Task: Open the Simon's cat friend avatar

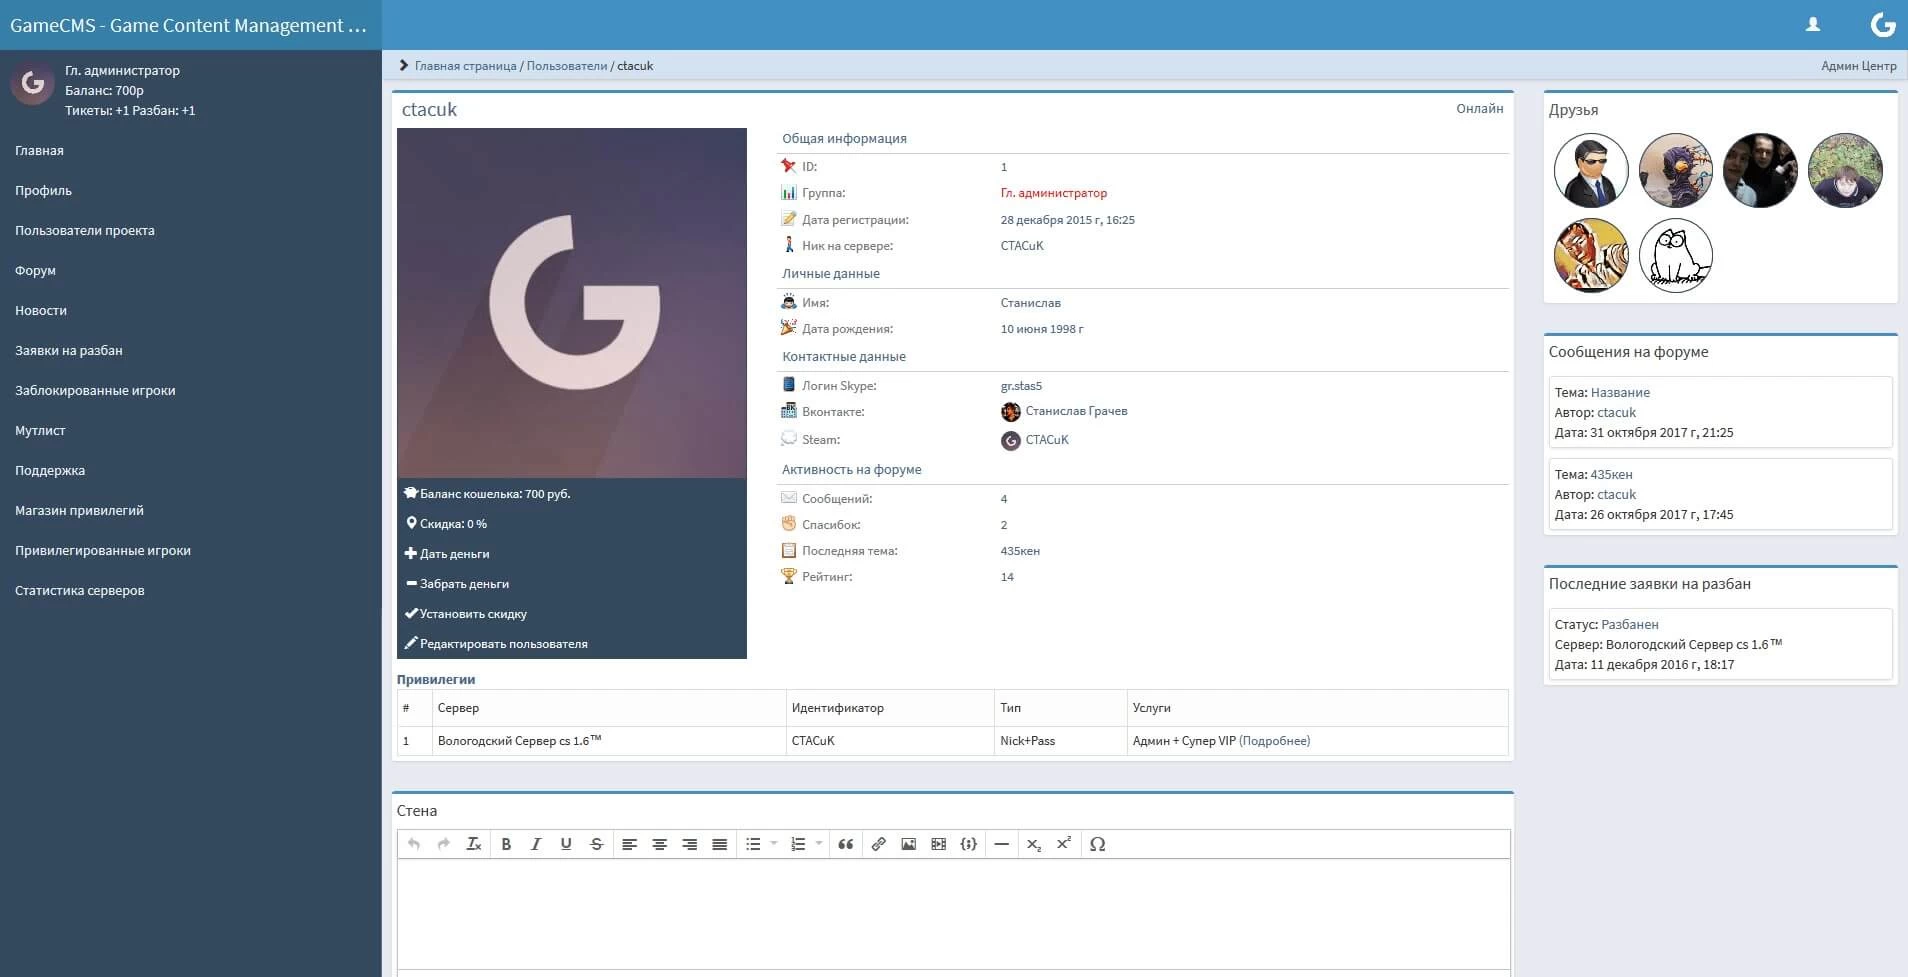Action: pos(1675,256)
